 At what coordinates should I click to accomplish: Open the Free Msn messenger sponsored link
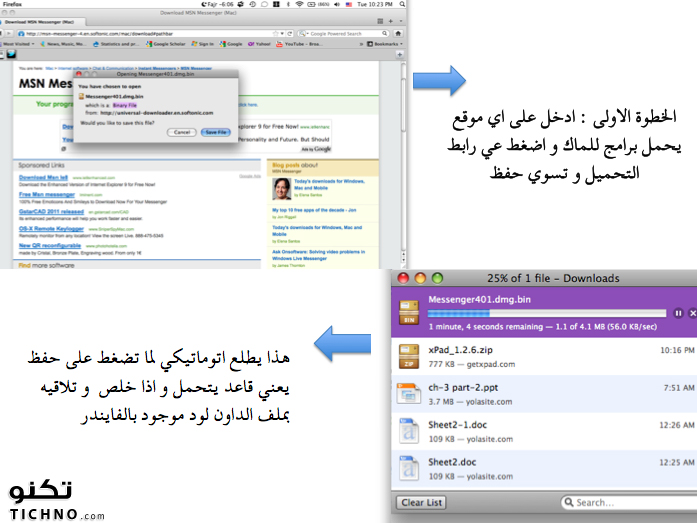click(47, 194)
